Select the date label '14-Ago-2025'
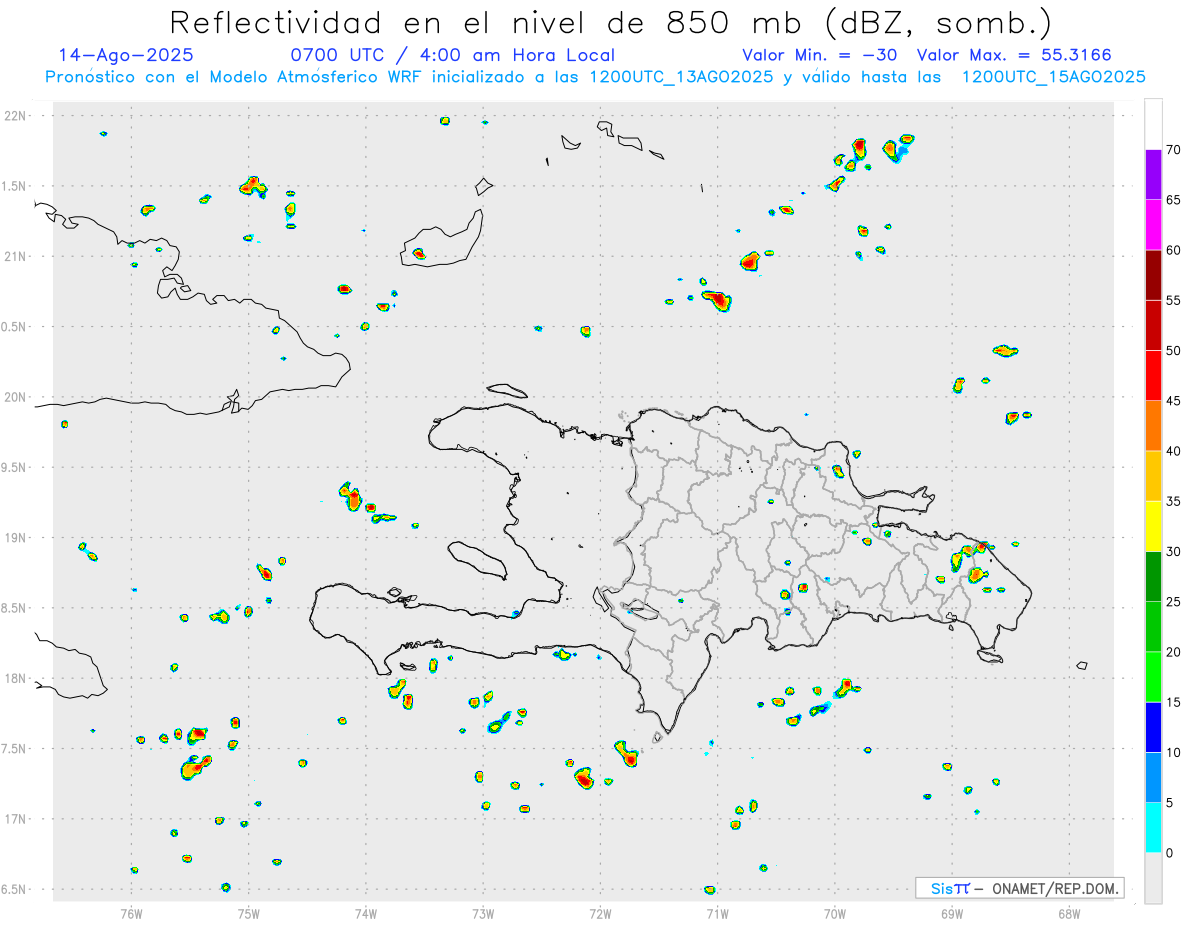This screenshot has height=927, width=1200. point(126,56)
